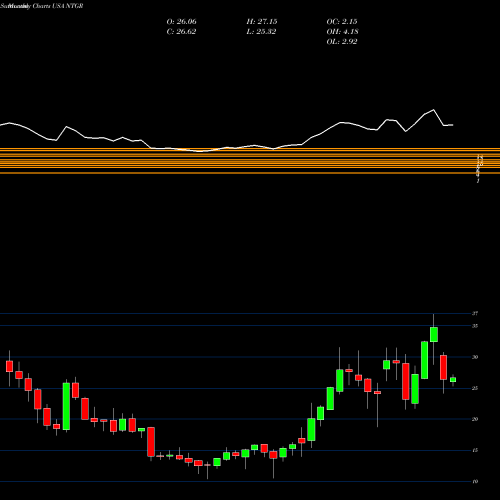Click the 25 price axis label
Image resolution: width=500 pixels, height=500 pixels.
click(475, 388)
